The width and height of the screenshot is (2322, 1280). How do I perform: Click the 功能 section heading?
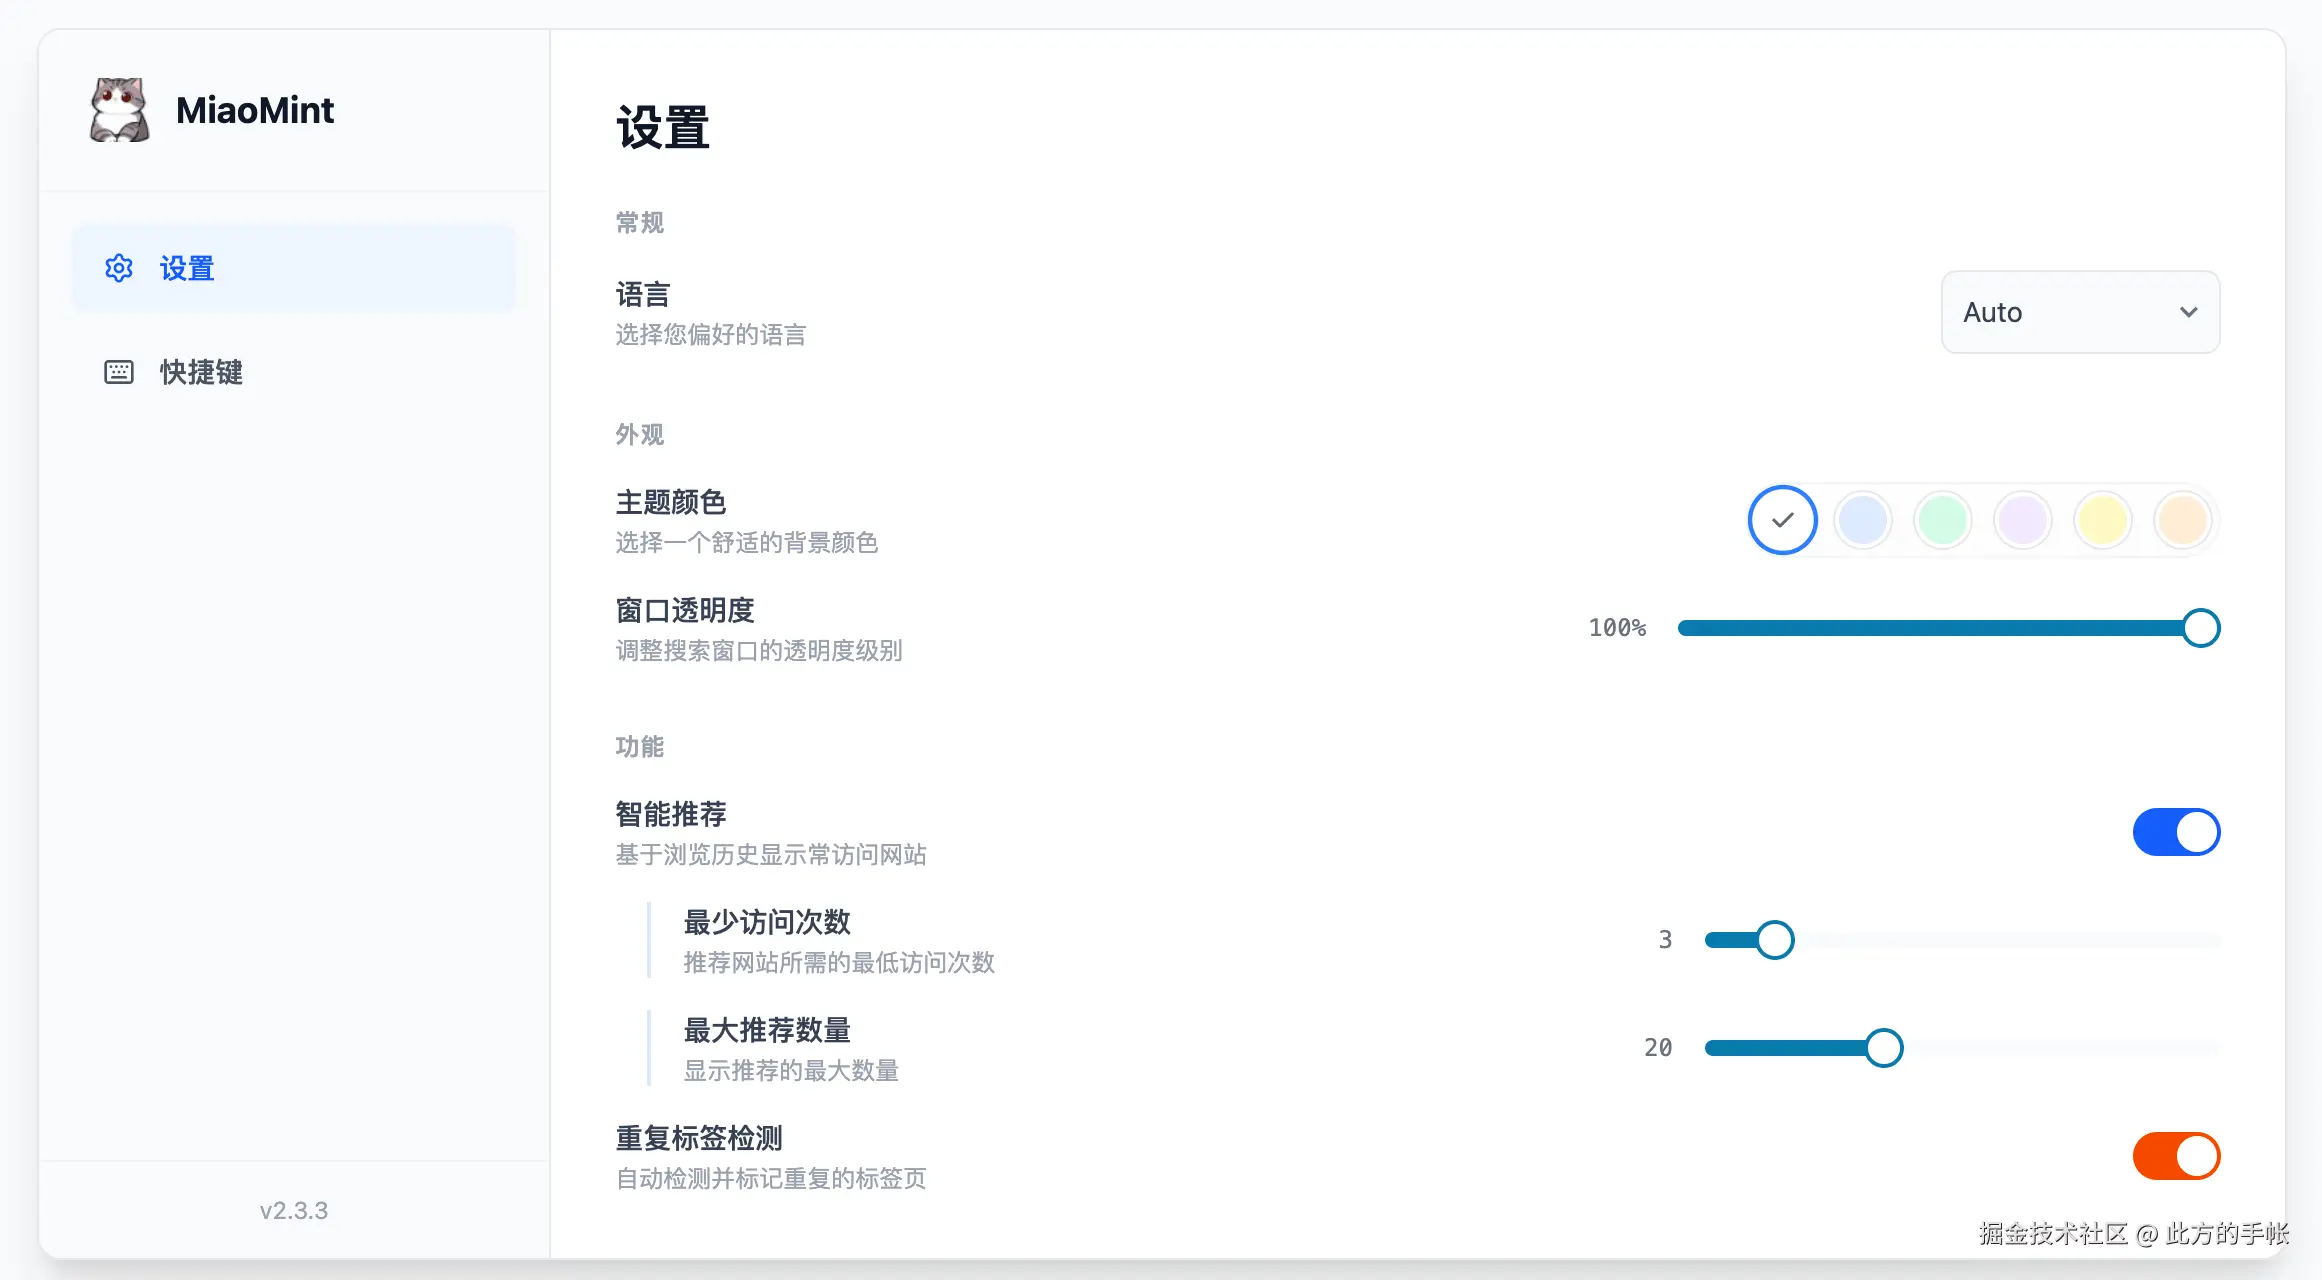(640, 746)
